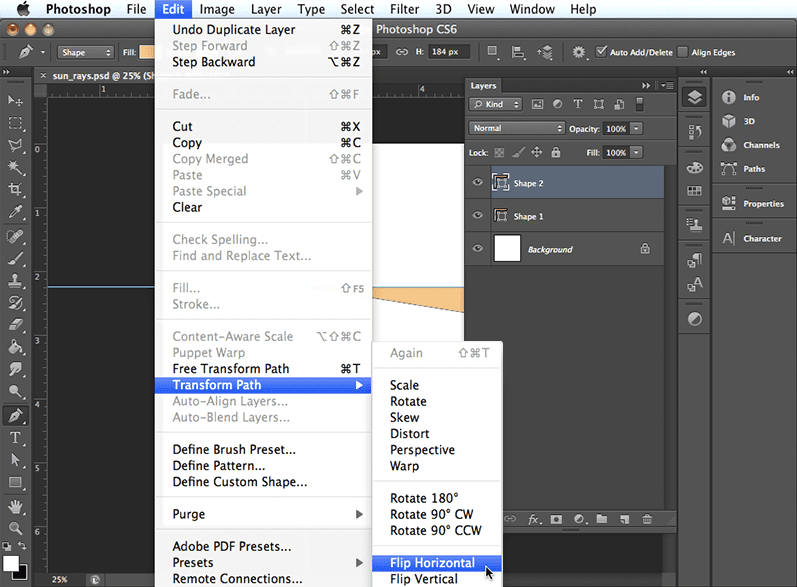
Task: Open the Opacity slider dropdown arrow
Action: click(636, 129)
